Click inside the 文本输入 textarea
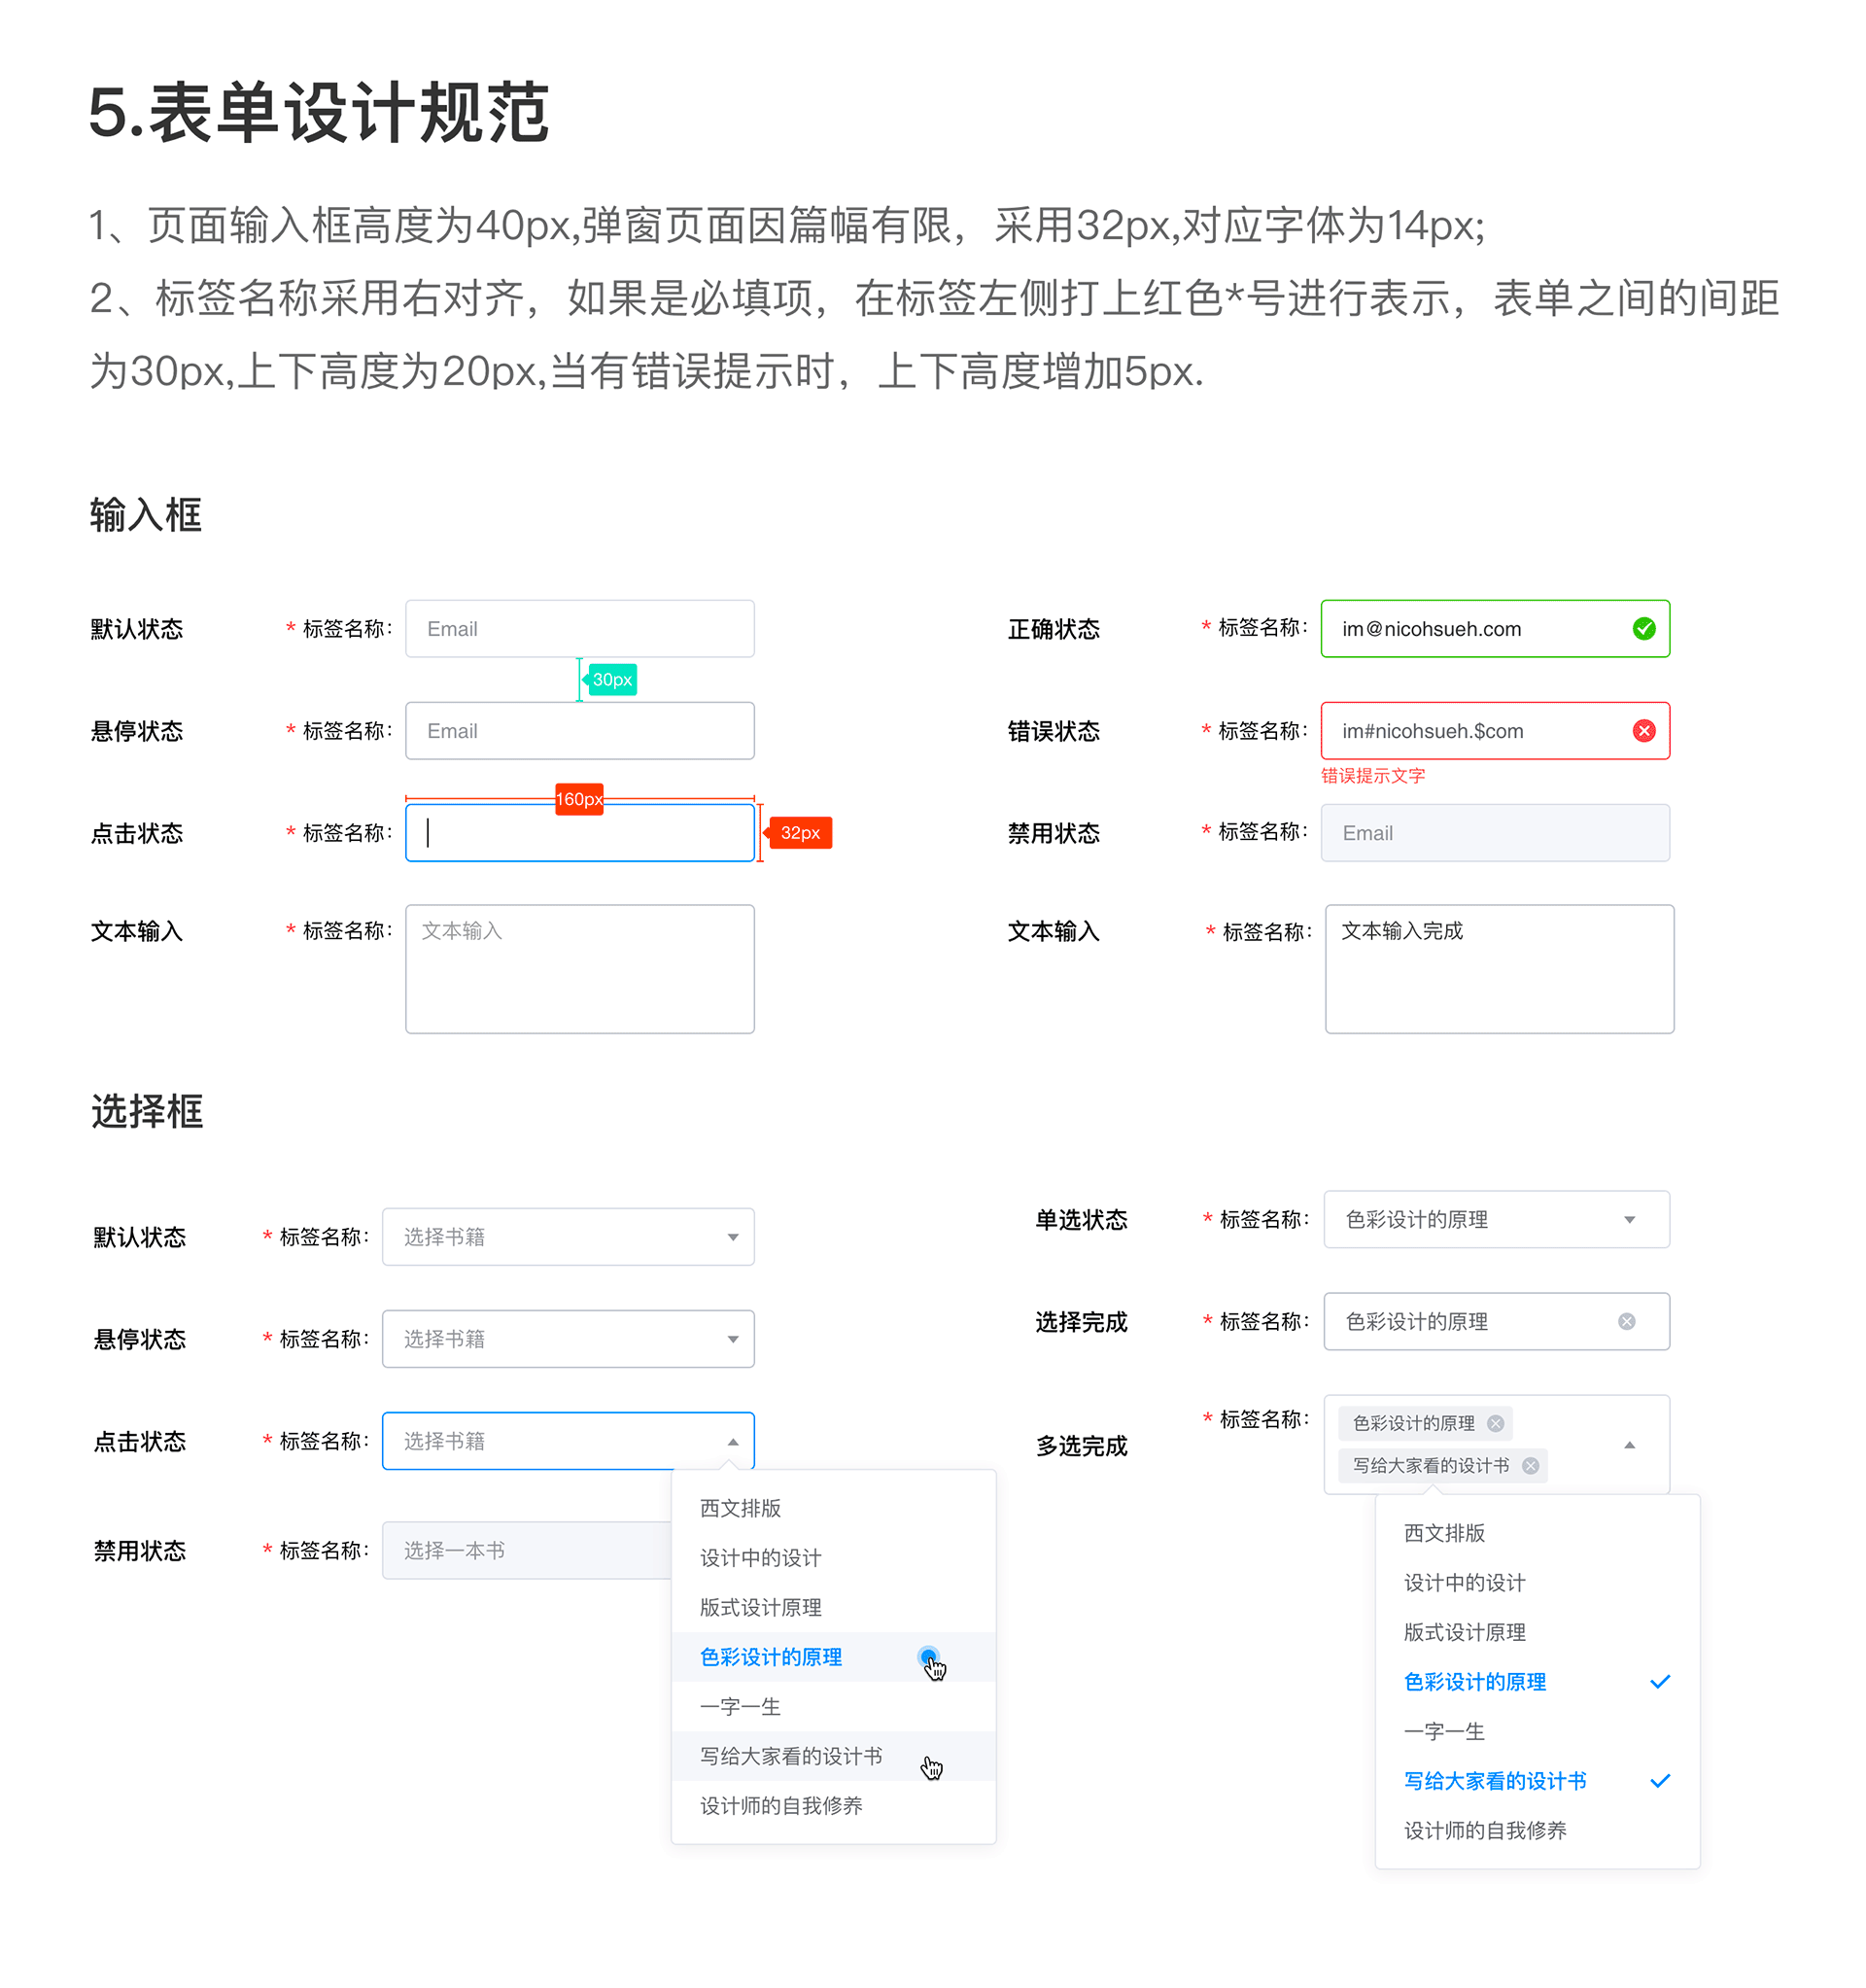This screenshot has height=1988, width=1866. coord(579,968)
